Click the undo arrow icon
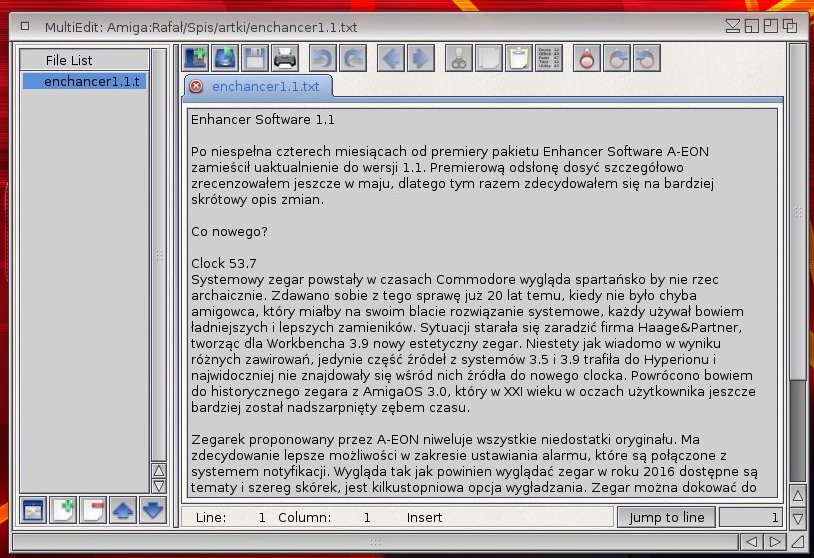 (322, 58)
